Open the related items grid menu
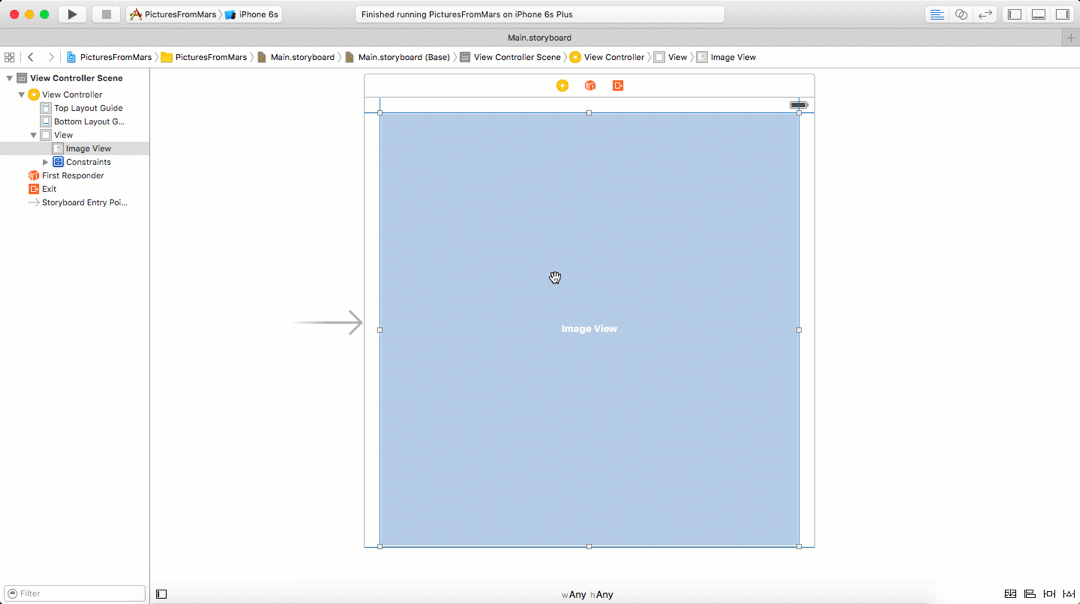1080x604 pixels. [x=10, y=57]
